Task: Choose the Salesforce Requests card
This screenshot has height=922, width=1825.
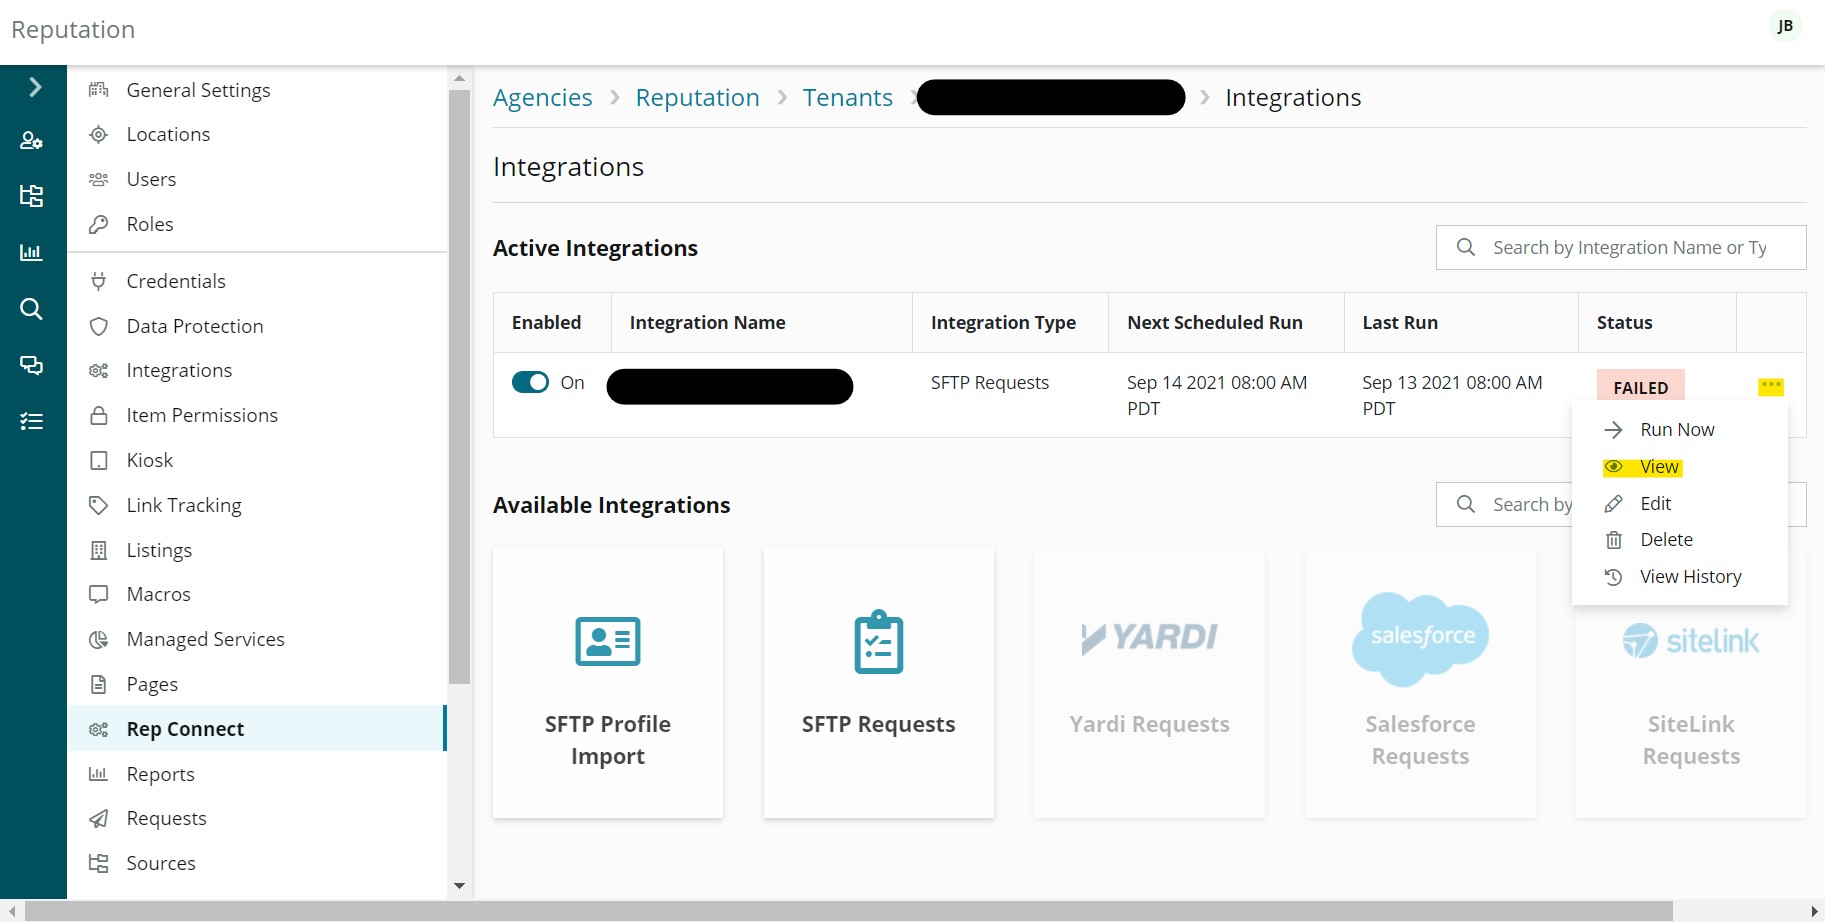Action: tap(1421, 683)
